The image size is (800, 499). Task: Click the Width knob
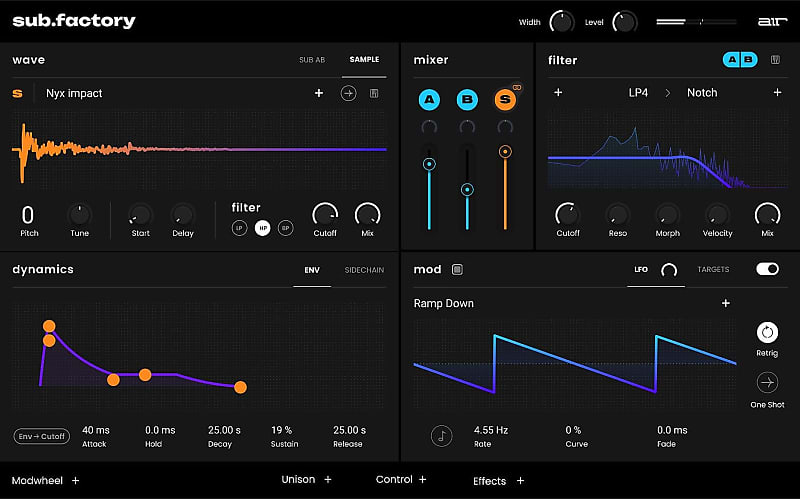(x=562, y=22)
